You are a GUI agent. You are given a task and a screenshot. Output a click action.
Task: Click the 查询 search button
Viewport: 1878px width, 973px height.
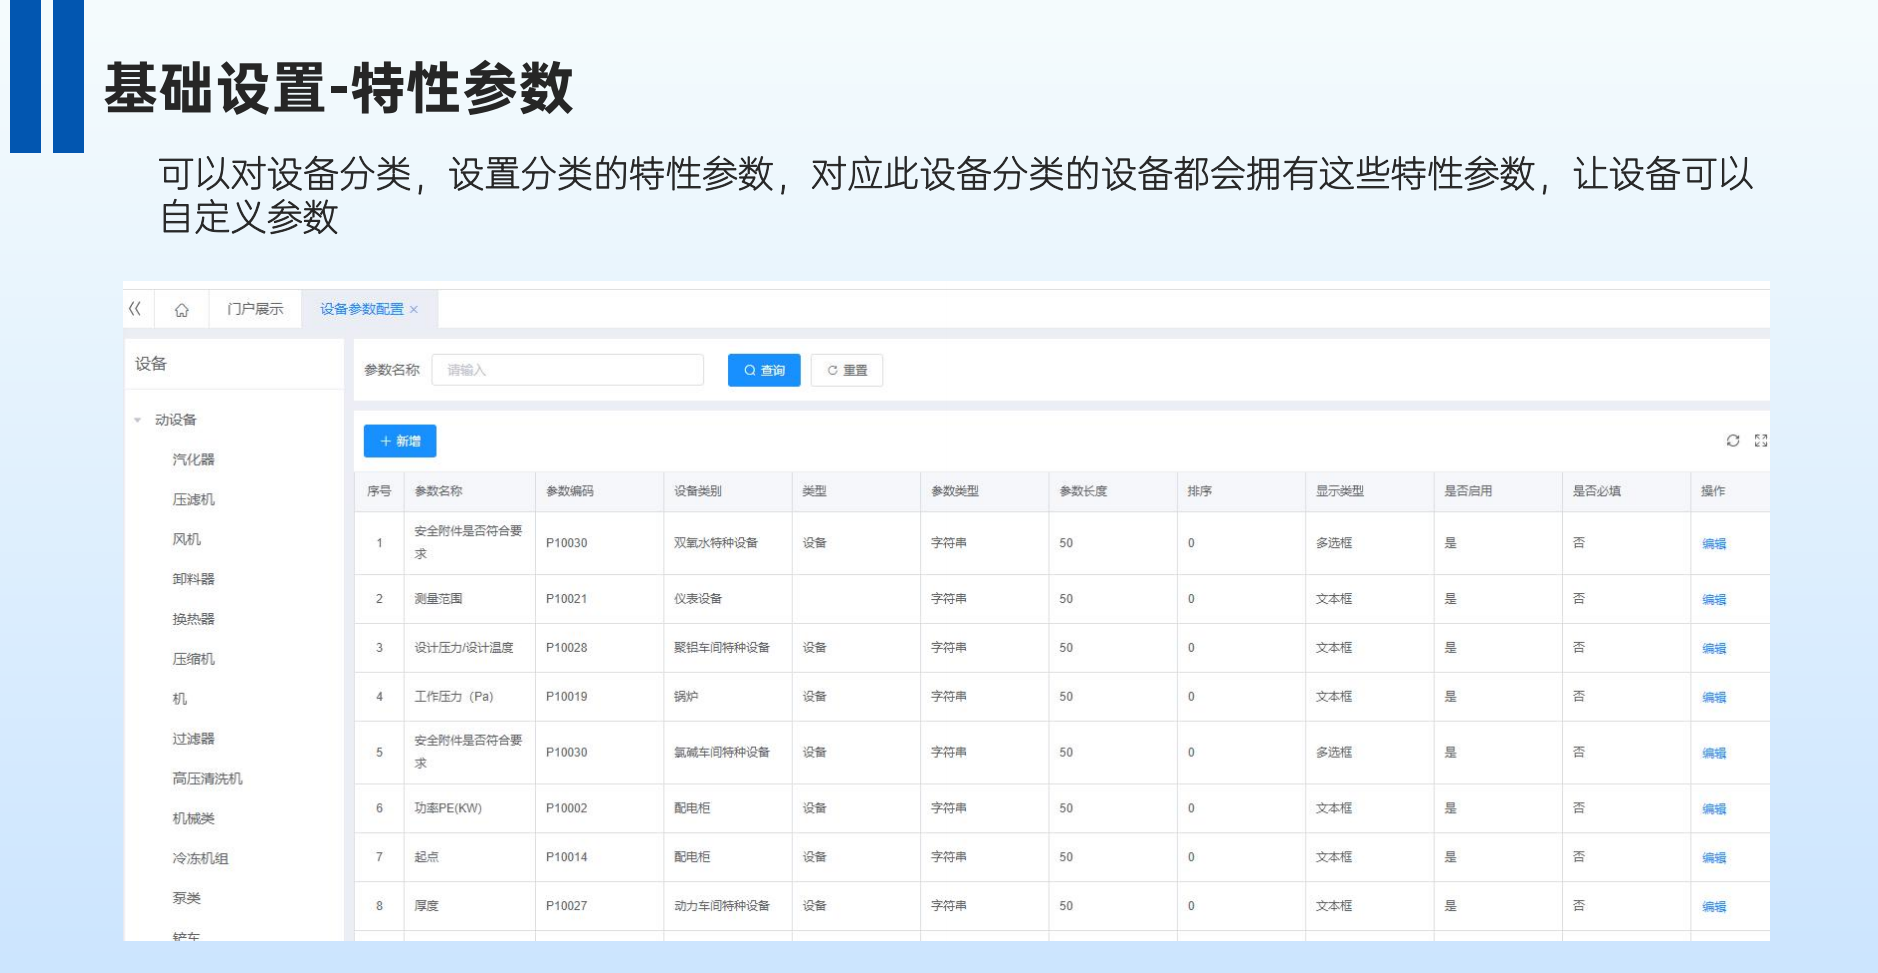(764, 370)
